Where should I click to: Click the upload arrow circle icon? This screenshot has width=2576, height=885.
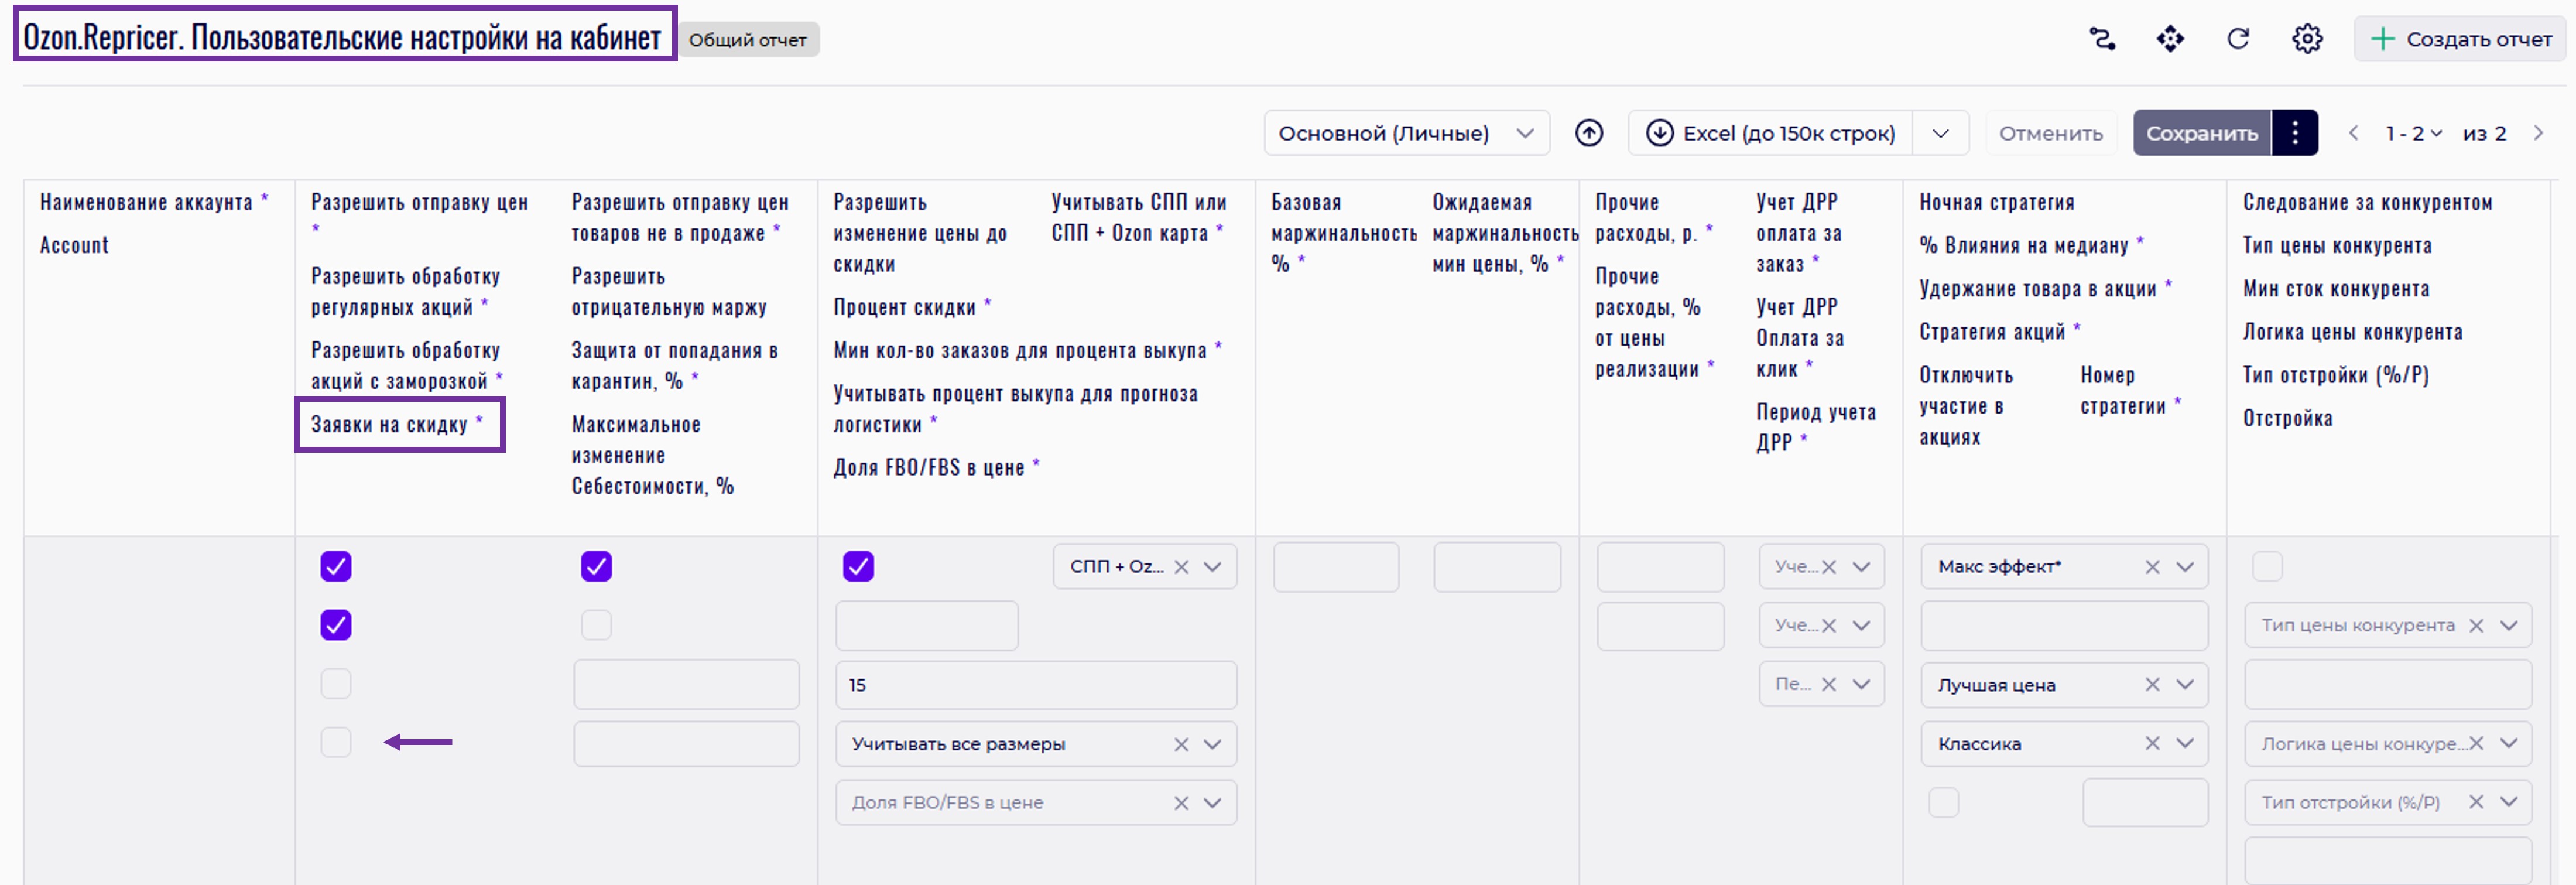click(x=1589, y=133)
